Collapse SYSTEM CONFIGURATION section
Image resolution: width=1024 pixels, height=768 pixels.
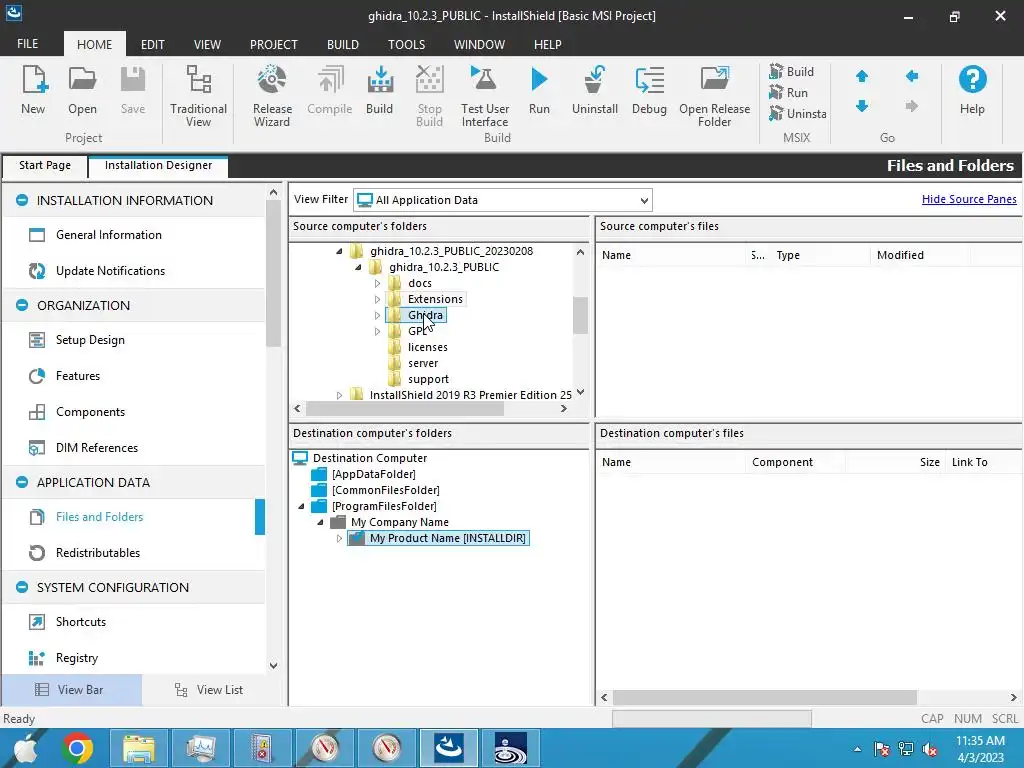(x=22, y=587)
